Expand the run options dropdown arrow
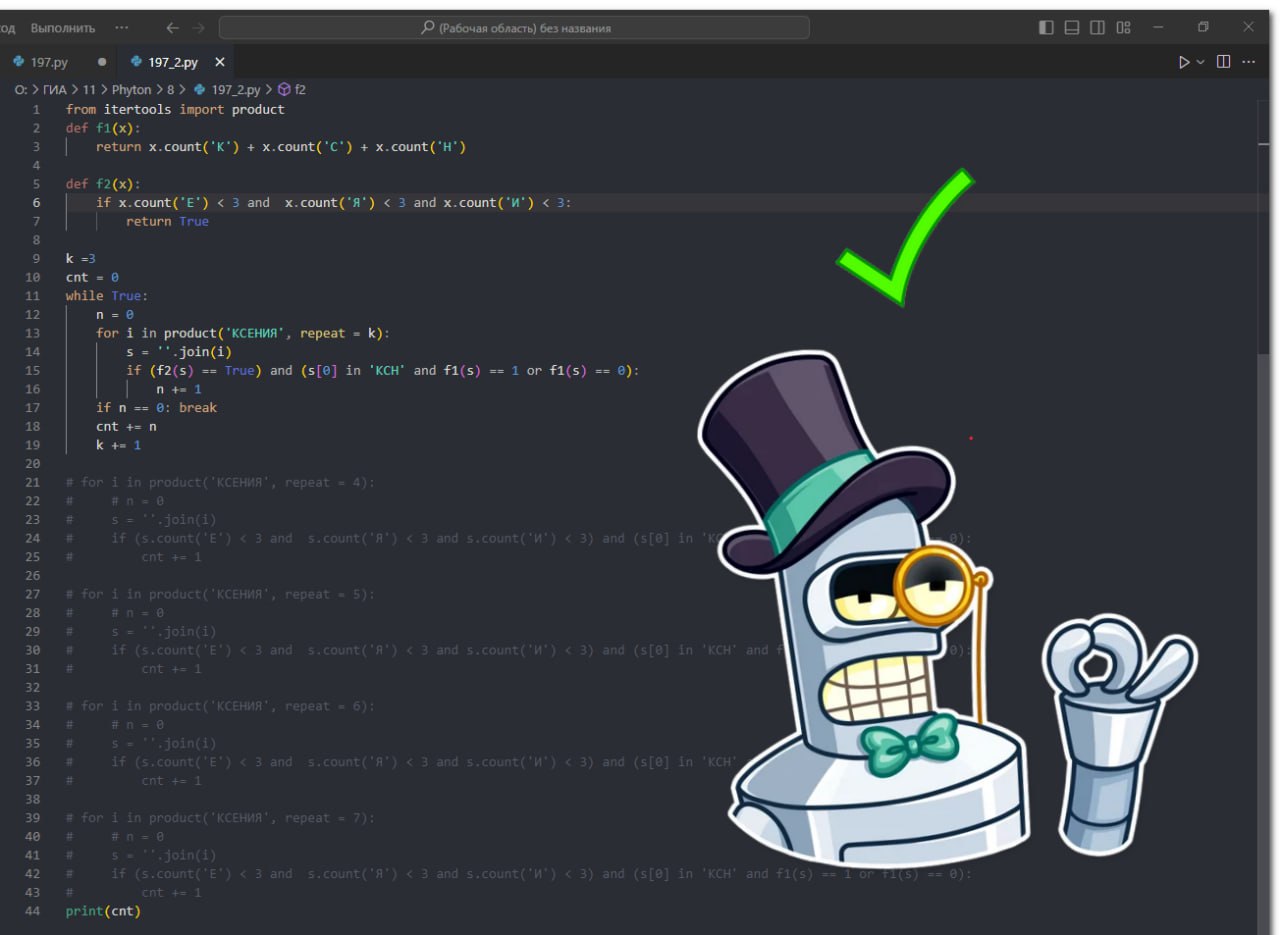 (x=1201, y=62)
